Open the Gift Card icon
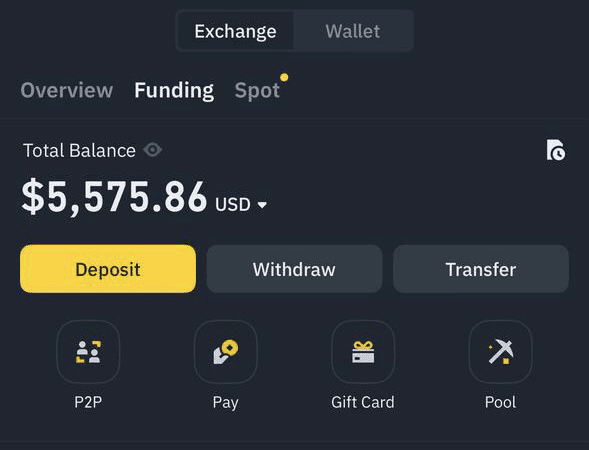 (363, 352)
